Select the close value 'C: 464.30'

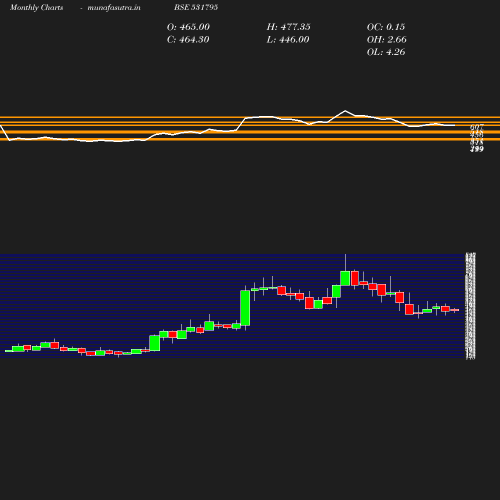coord(188,40)
